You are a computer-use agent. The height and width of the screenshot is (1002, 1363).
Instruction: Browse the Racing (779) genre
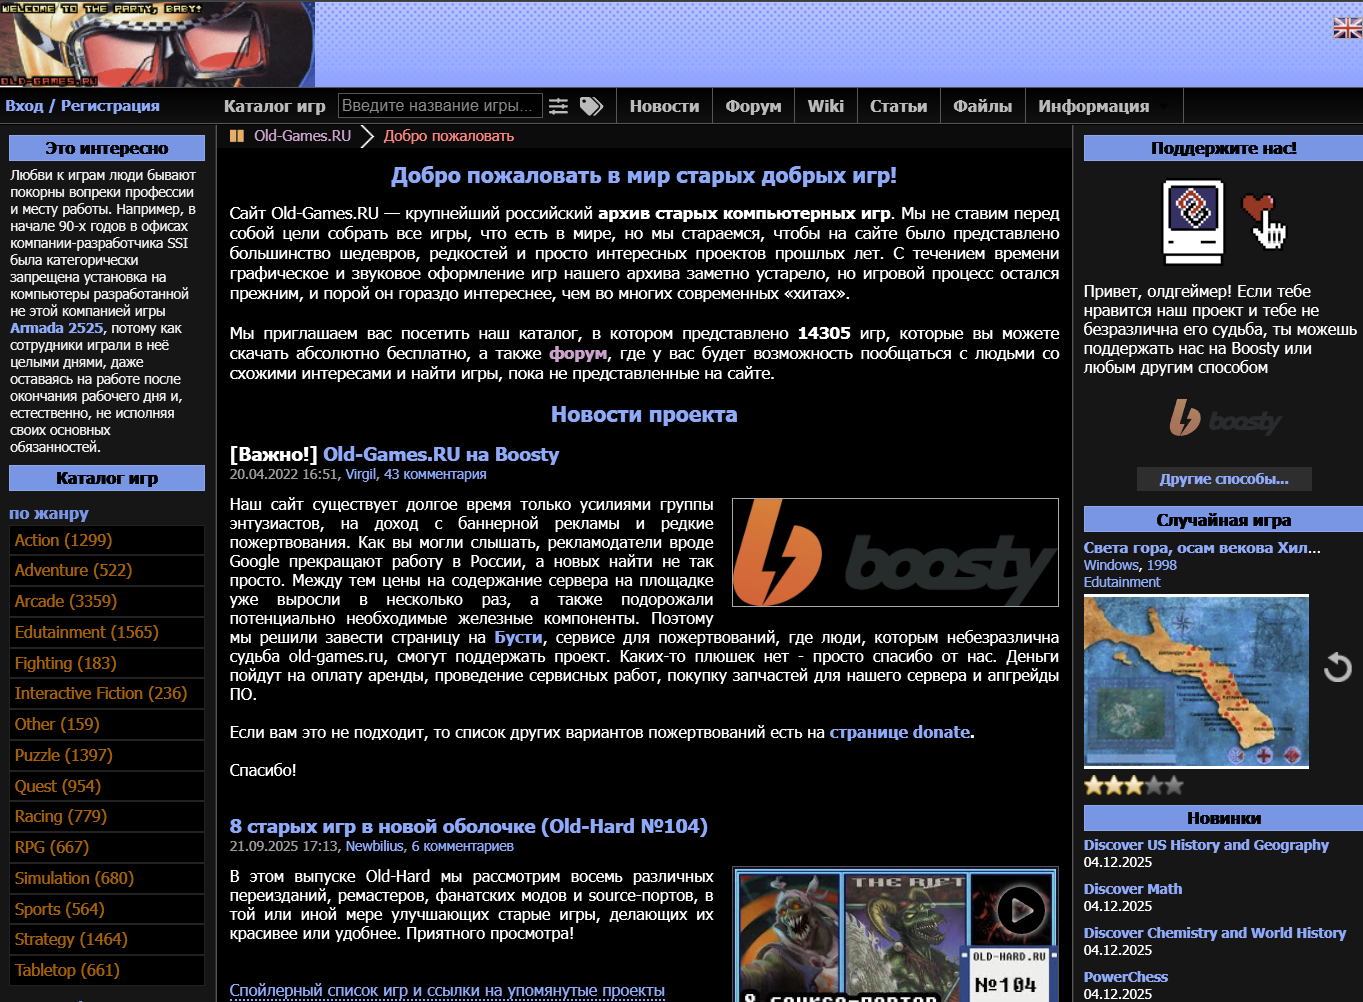click(x=106, y=816)
